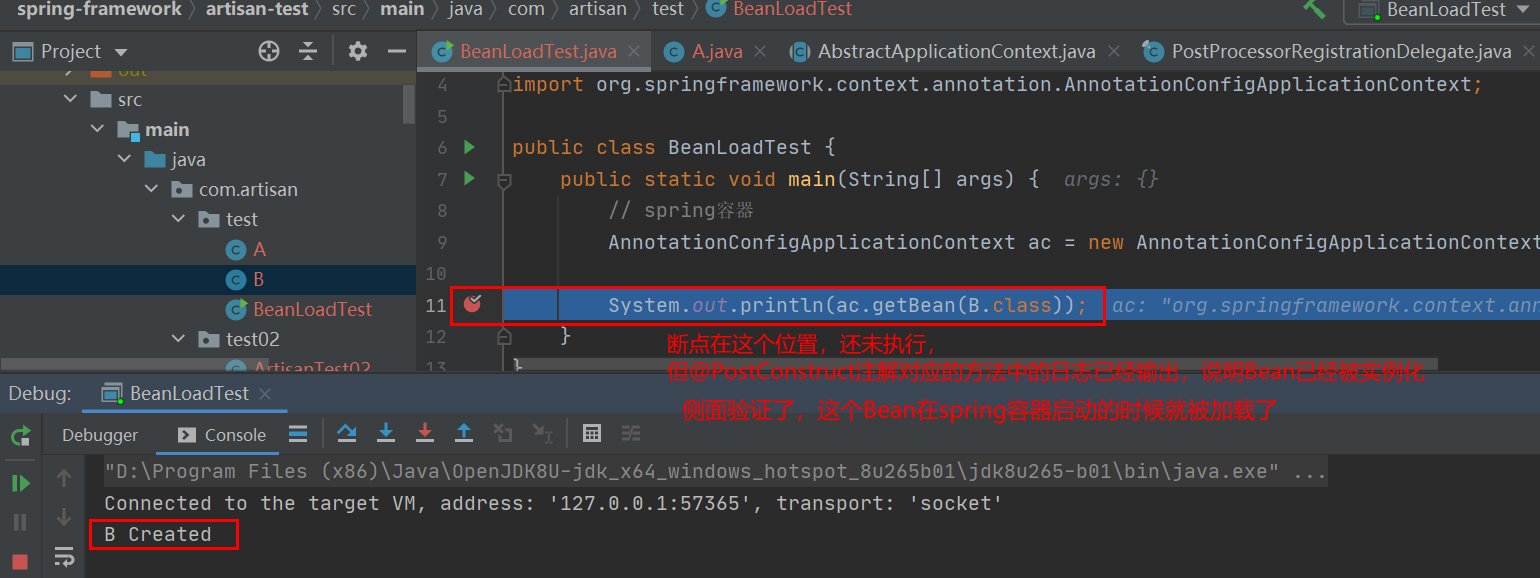
Task: Close the BeanLoadTest.java editor tab
Action: coord(636,51)
